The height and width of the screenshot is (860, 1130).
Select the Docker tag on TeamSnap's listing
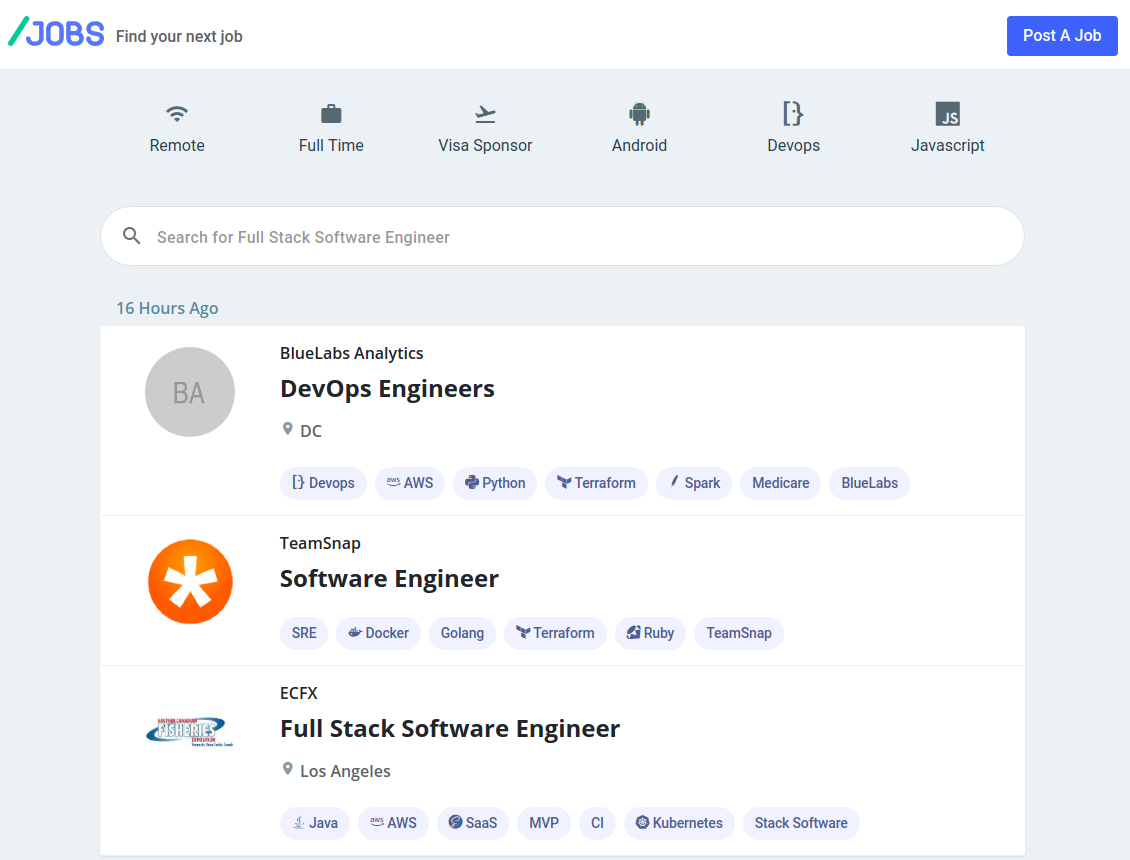pyautogui.click(x=377, y=633)
